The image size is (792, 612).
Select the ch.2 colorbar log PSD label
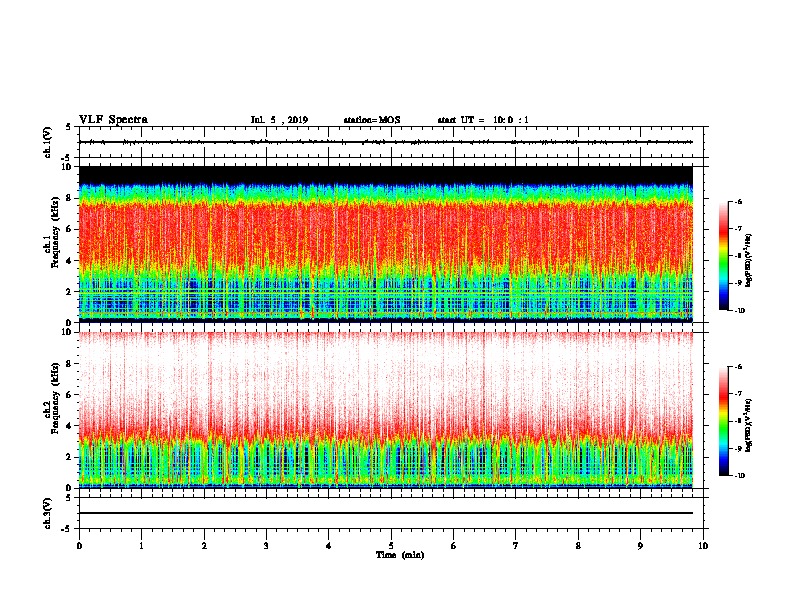pos(749,426)
